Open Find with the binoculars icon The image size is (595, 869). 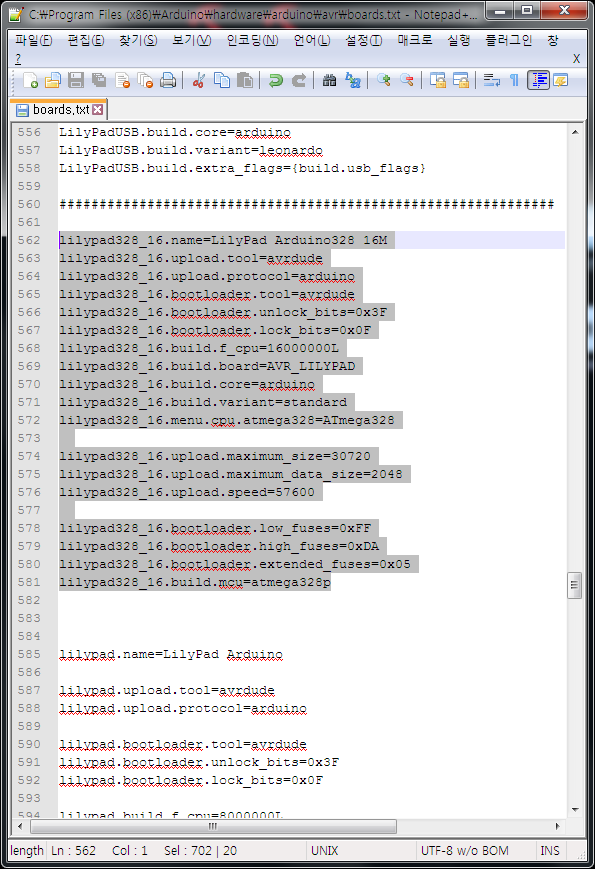[x=329, y=80]
